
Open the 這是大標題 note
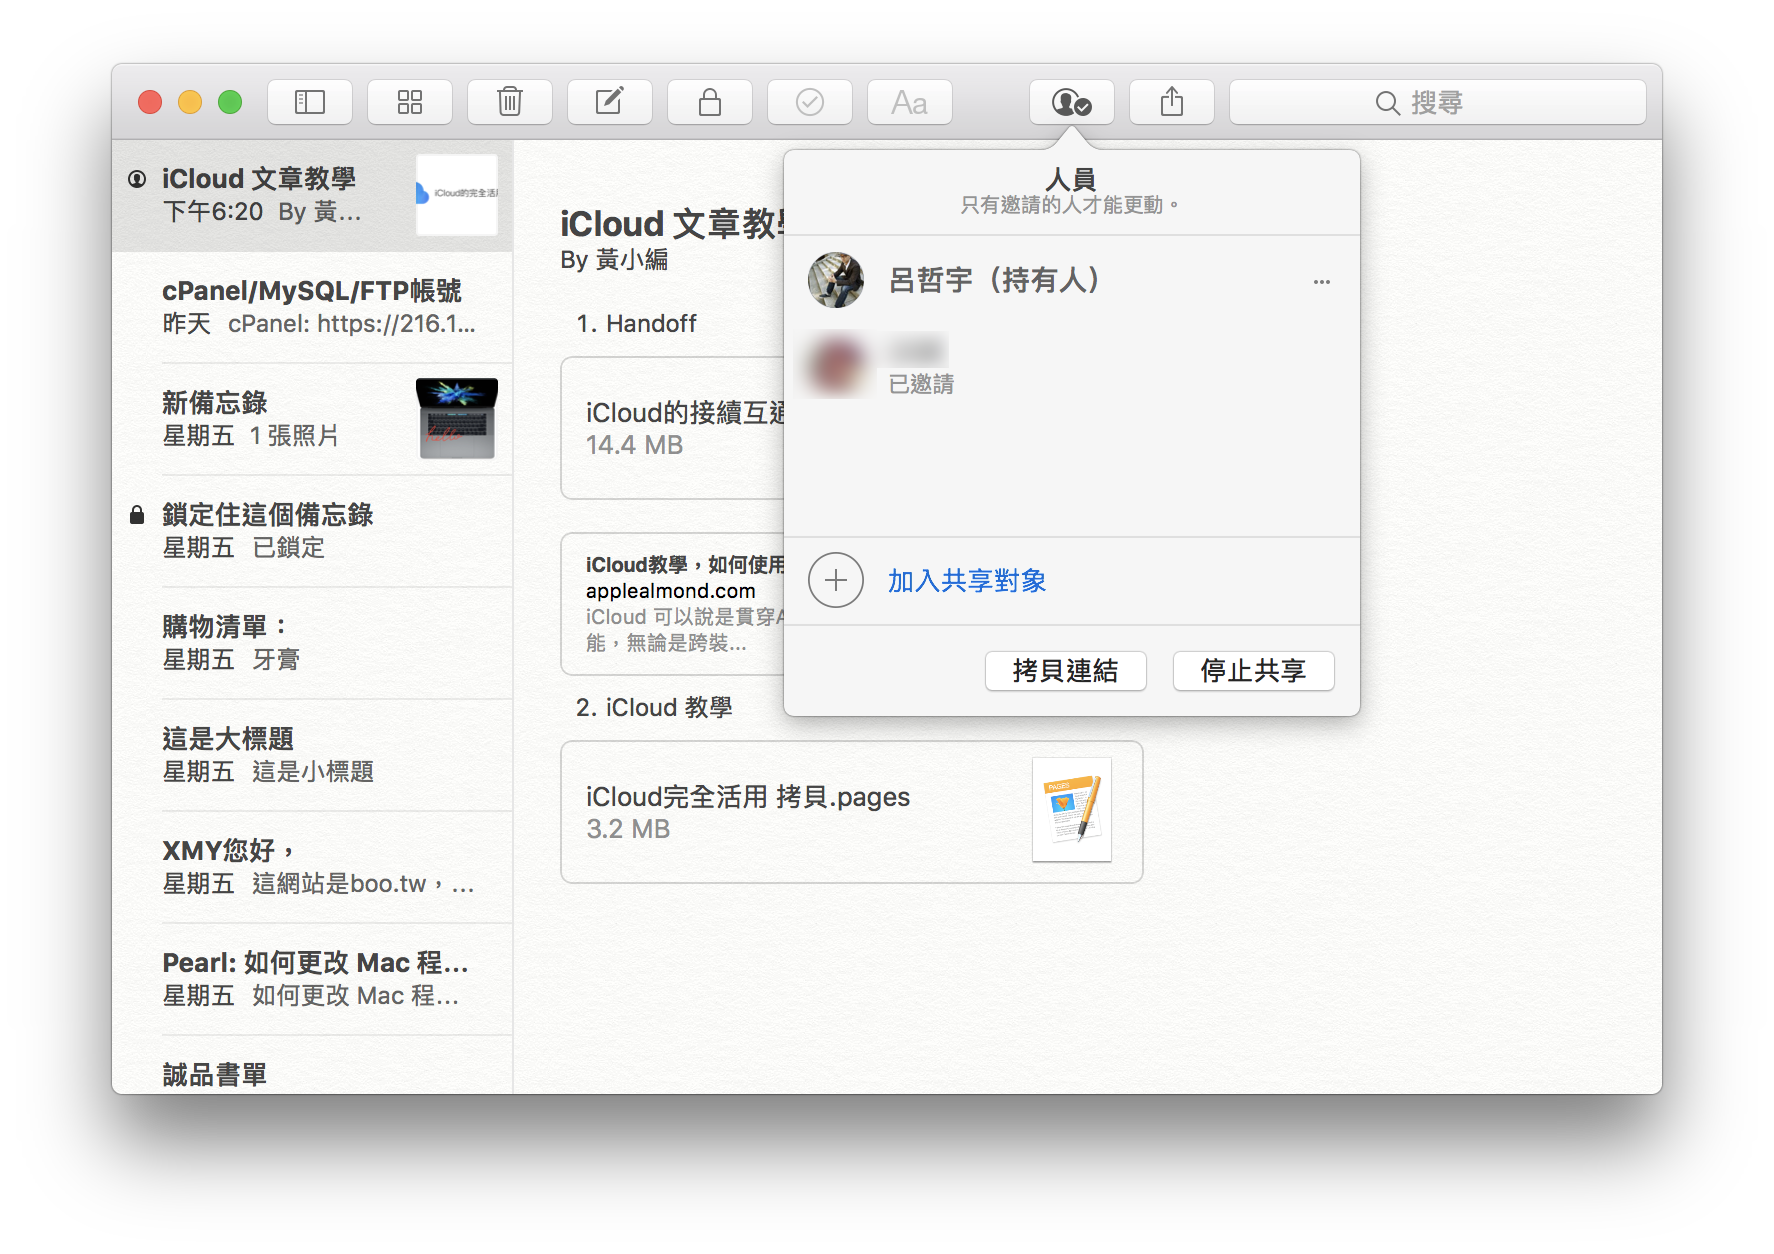[x=312, y=755]
